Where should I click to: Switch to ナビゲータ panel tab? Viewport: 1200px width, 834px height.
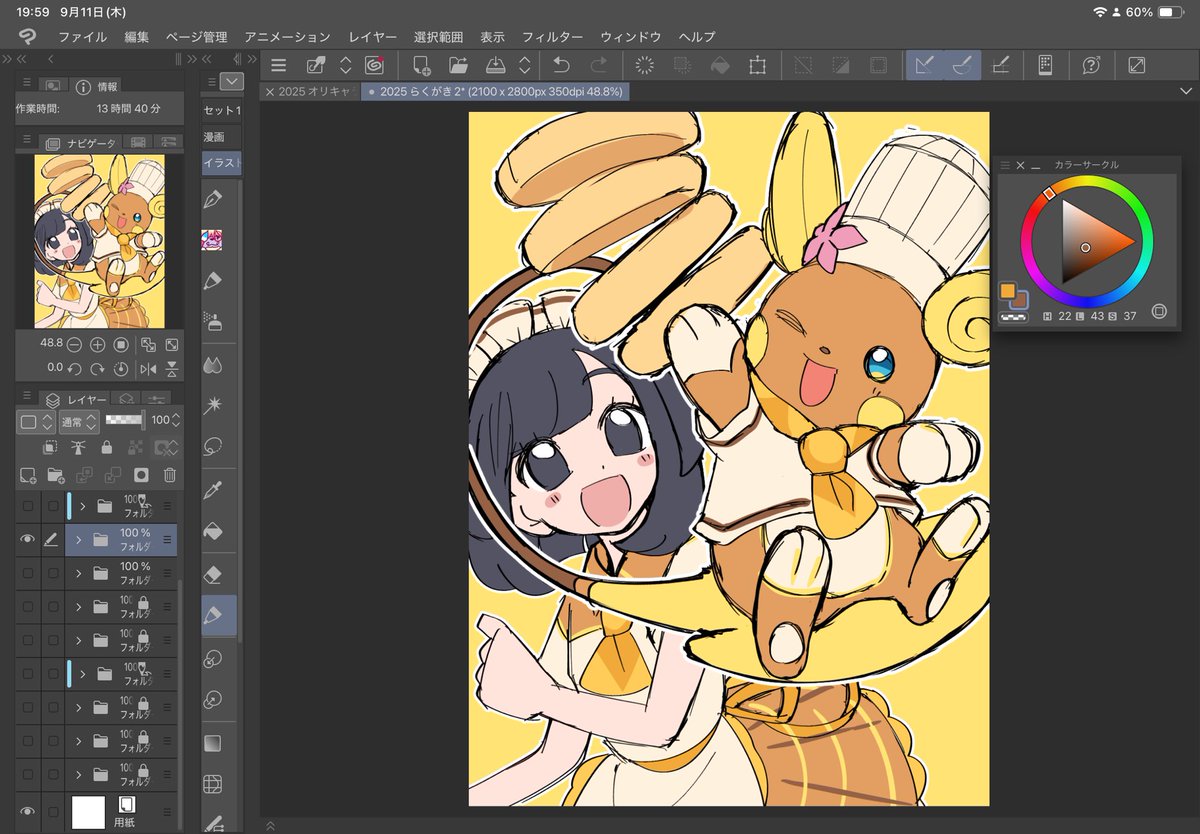81,143
